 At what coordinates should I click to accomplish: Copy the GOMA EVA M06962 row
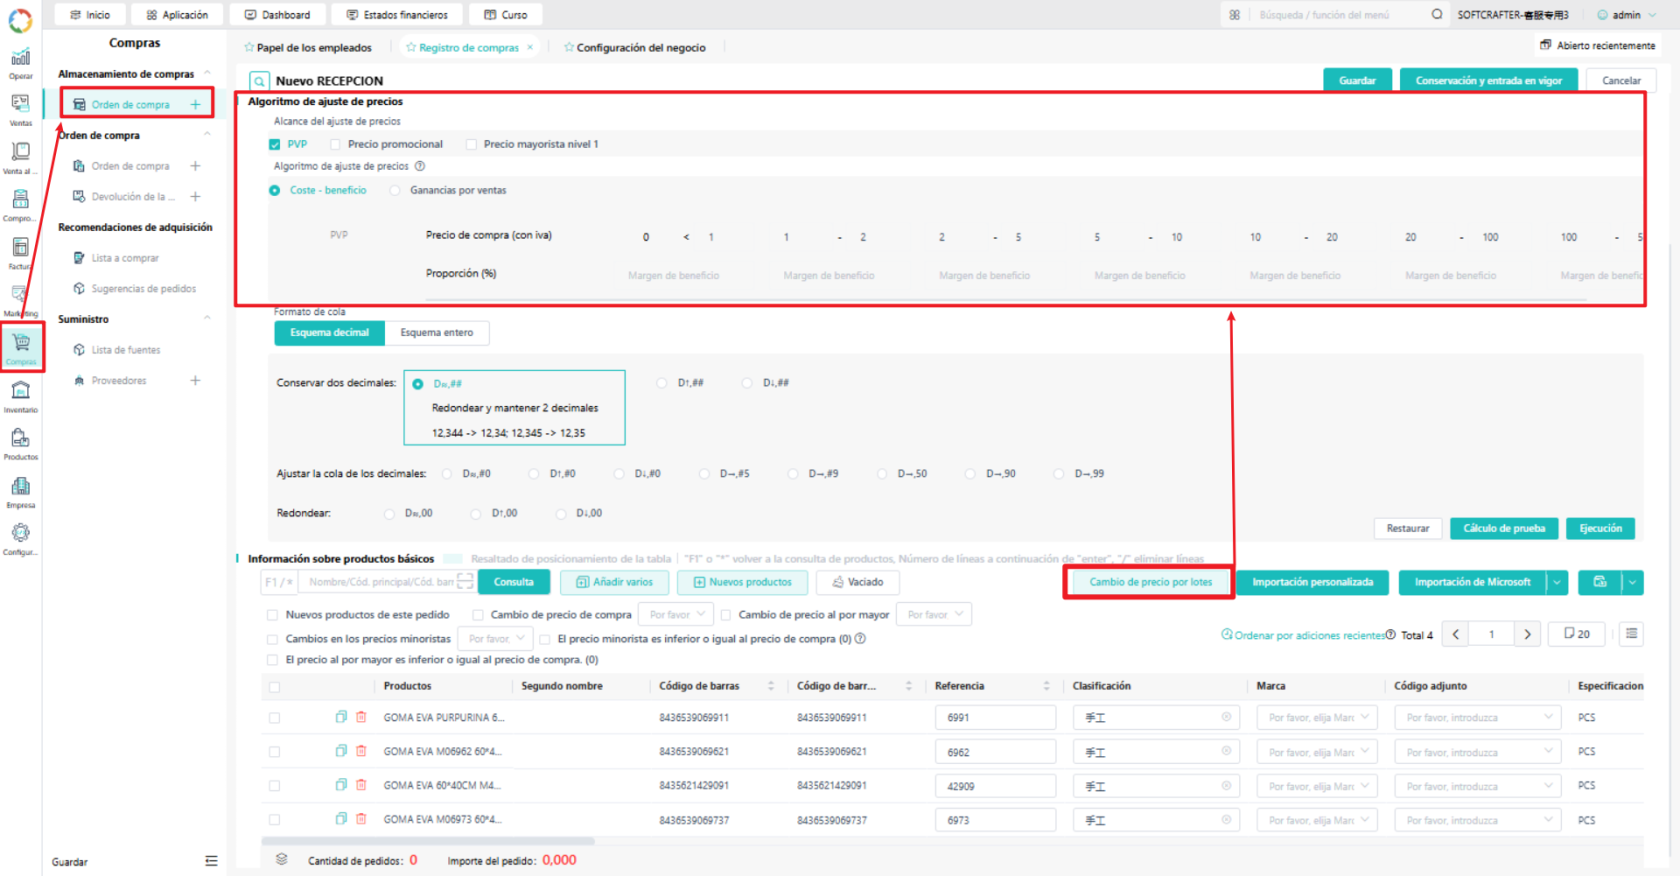click(341, 751)
